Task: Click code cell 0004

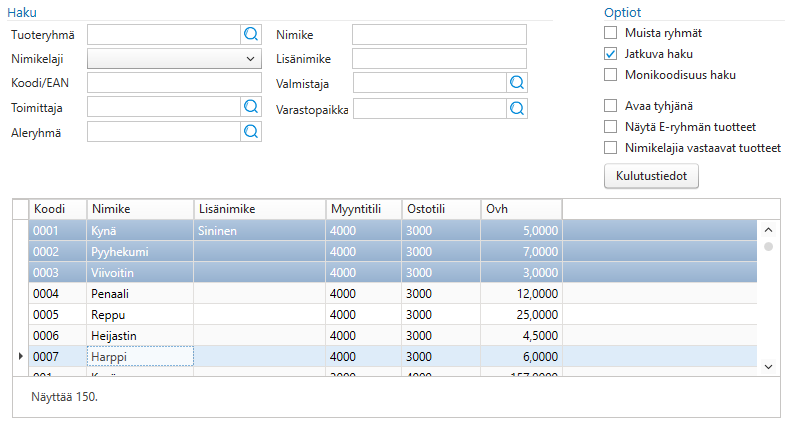Action: tap(58, 294)
